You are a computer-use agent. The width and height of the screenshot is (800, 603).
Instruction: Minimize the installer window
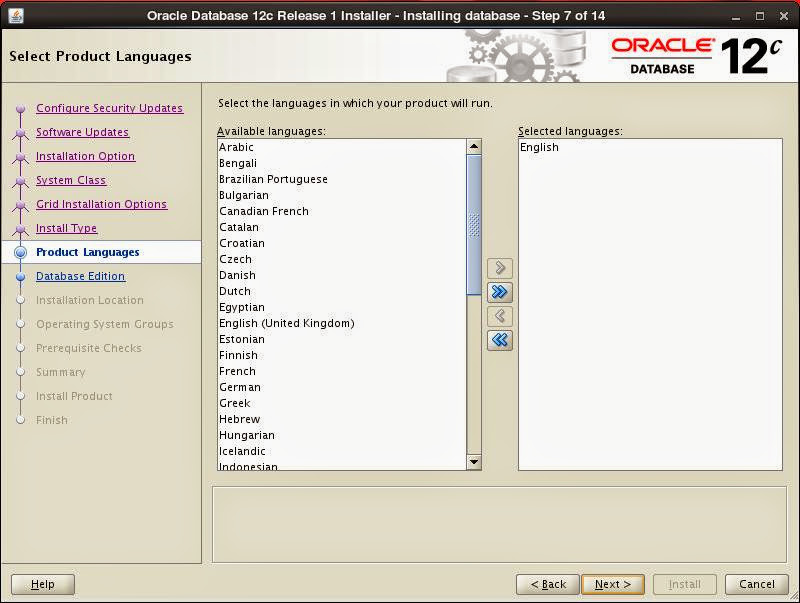(736, 16)
